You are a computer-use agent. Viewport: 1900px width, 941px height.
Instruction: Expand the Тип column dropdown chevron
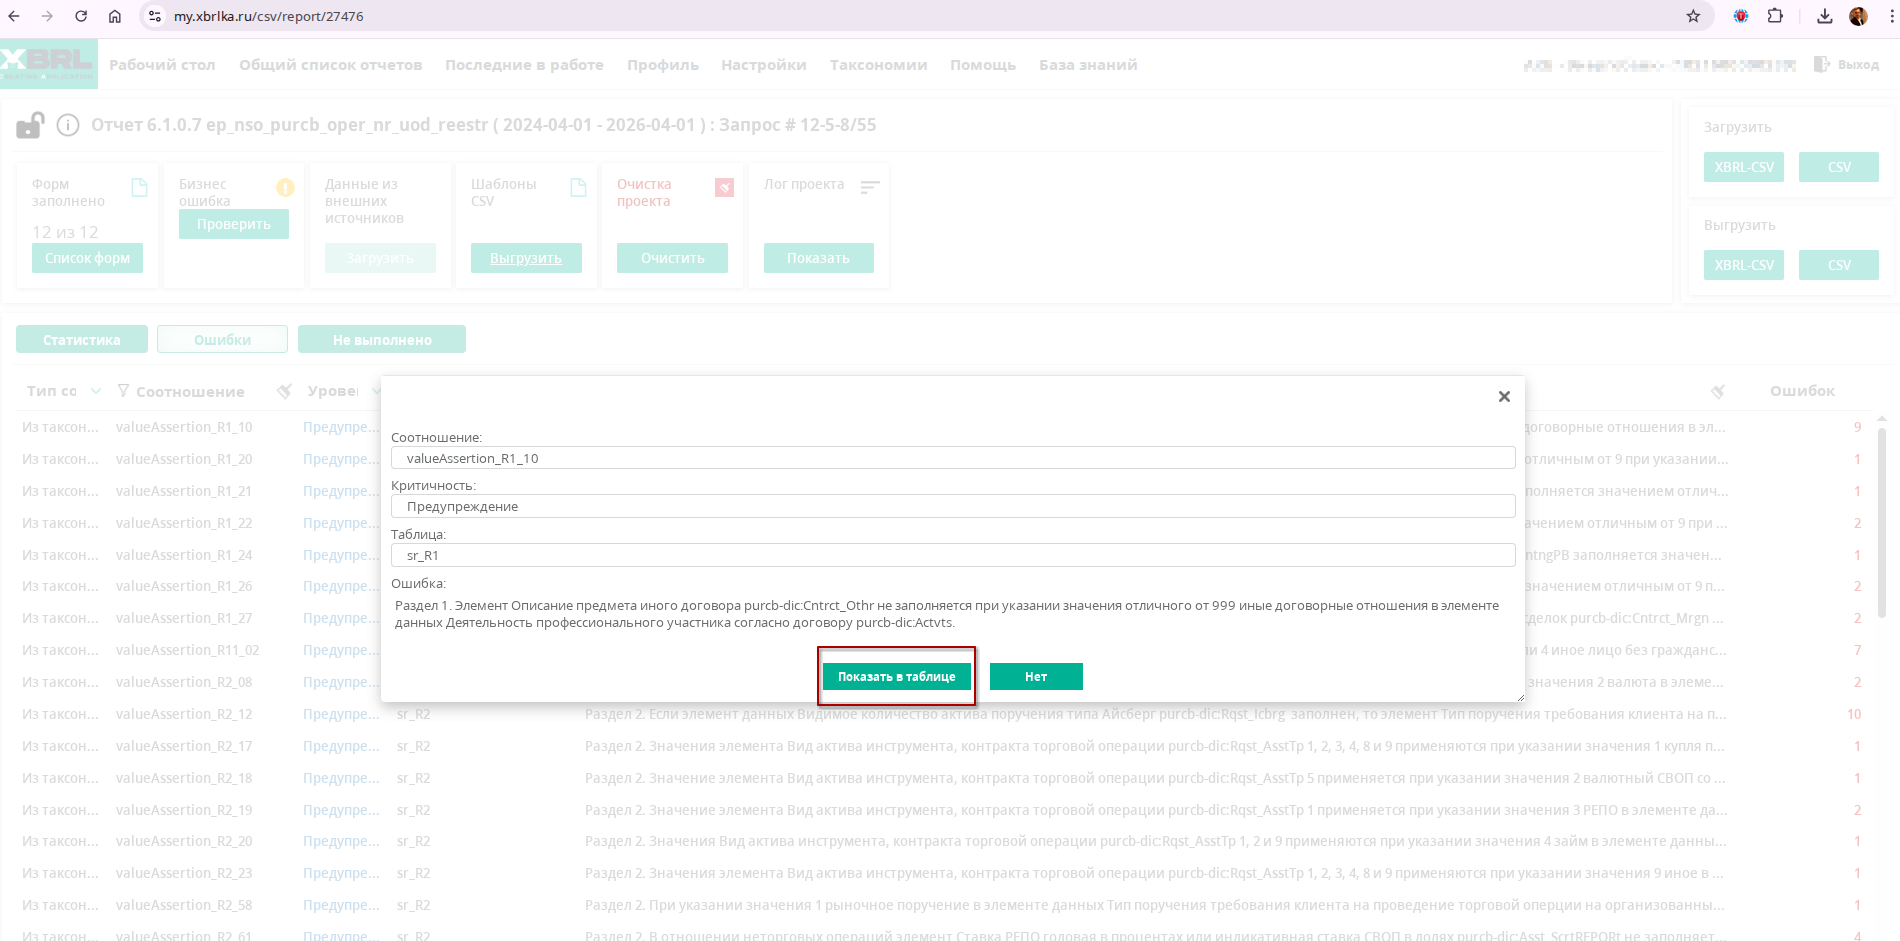96,391
